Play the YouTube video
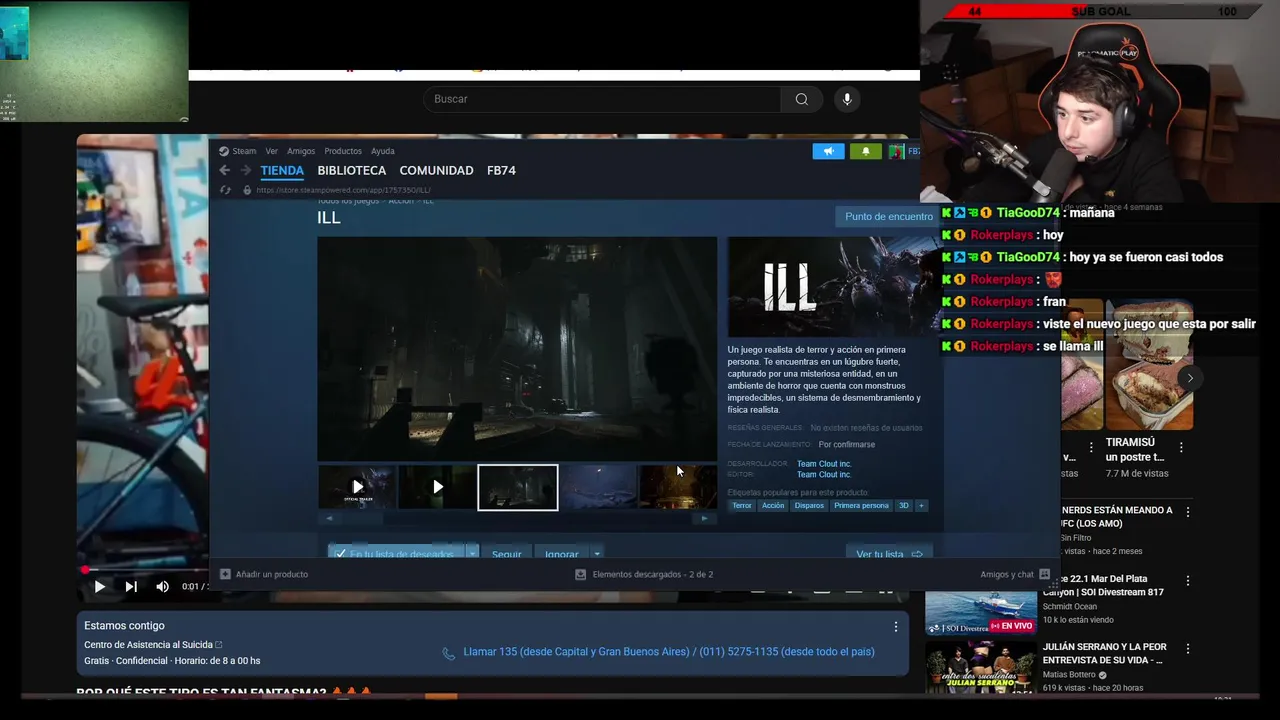Viewport: 1280px width, 720px height. [x=99, y=587]
